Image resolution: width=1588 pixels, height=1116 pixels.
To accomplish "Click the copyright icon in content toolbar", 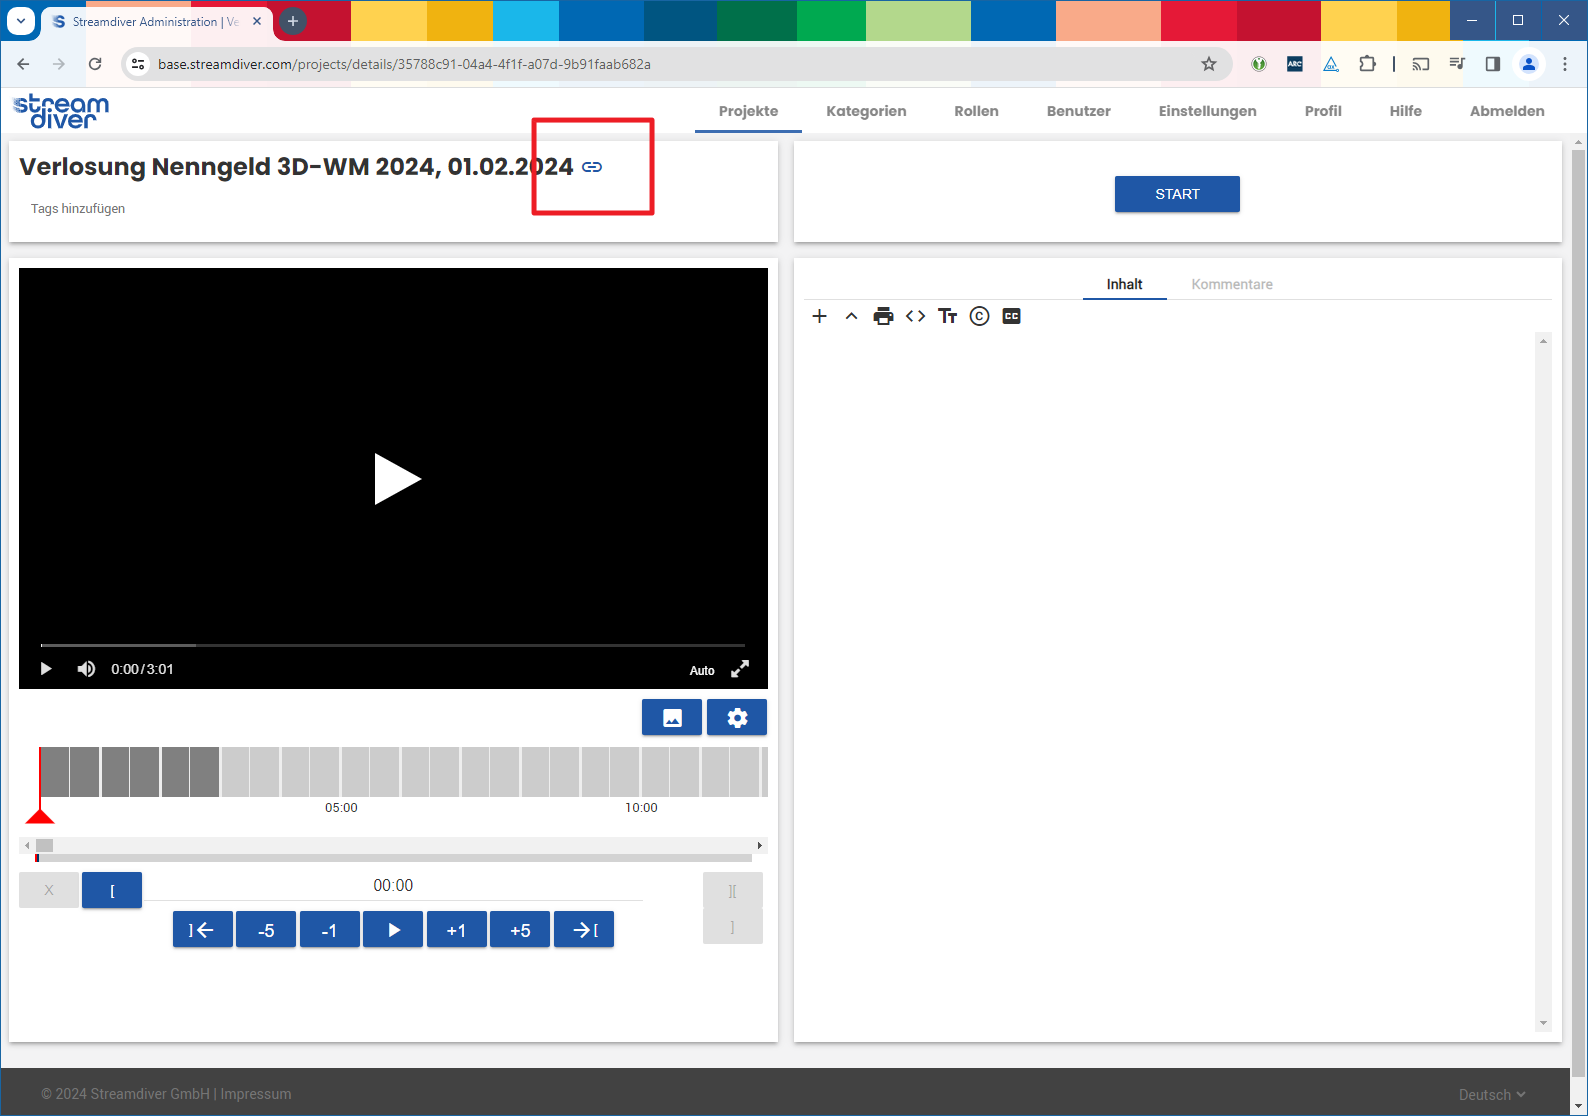I will pyautogui.click(x=979, y=316).
